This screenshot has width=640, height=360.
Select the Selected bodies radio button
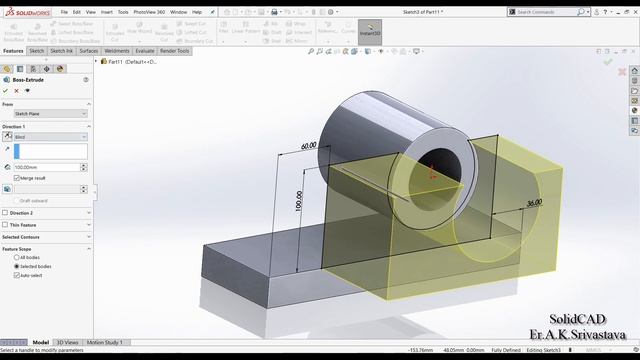point(17,266)
